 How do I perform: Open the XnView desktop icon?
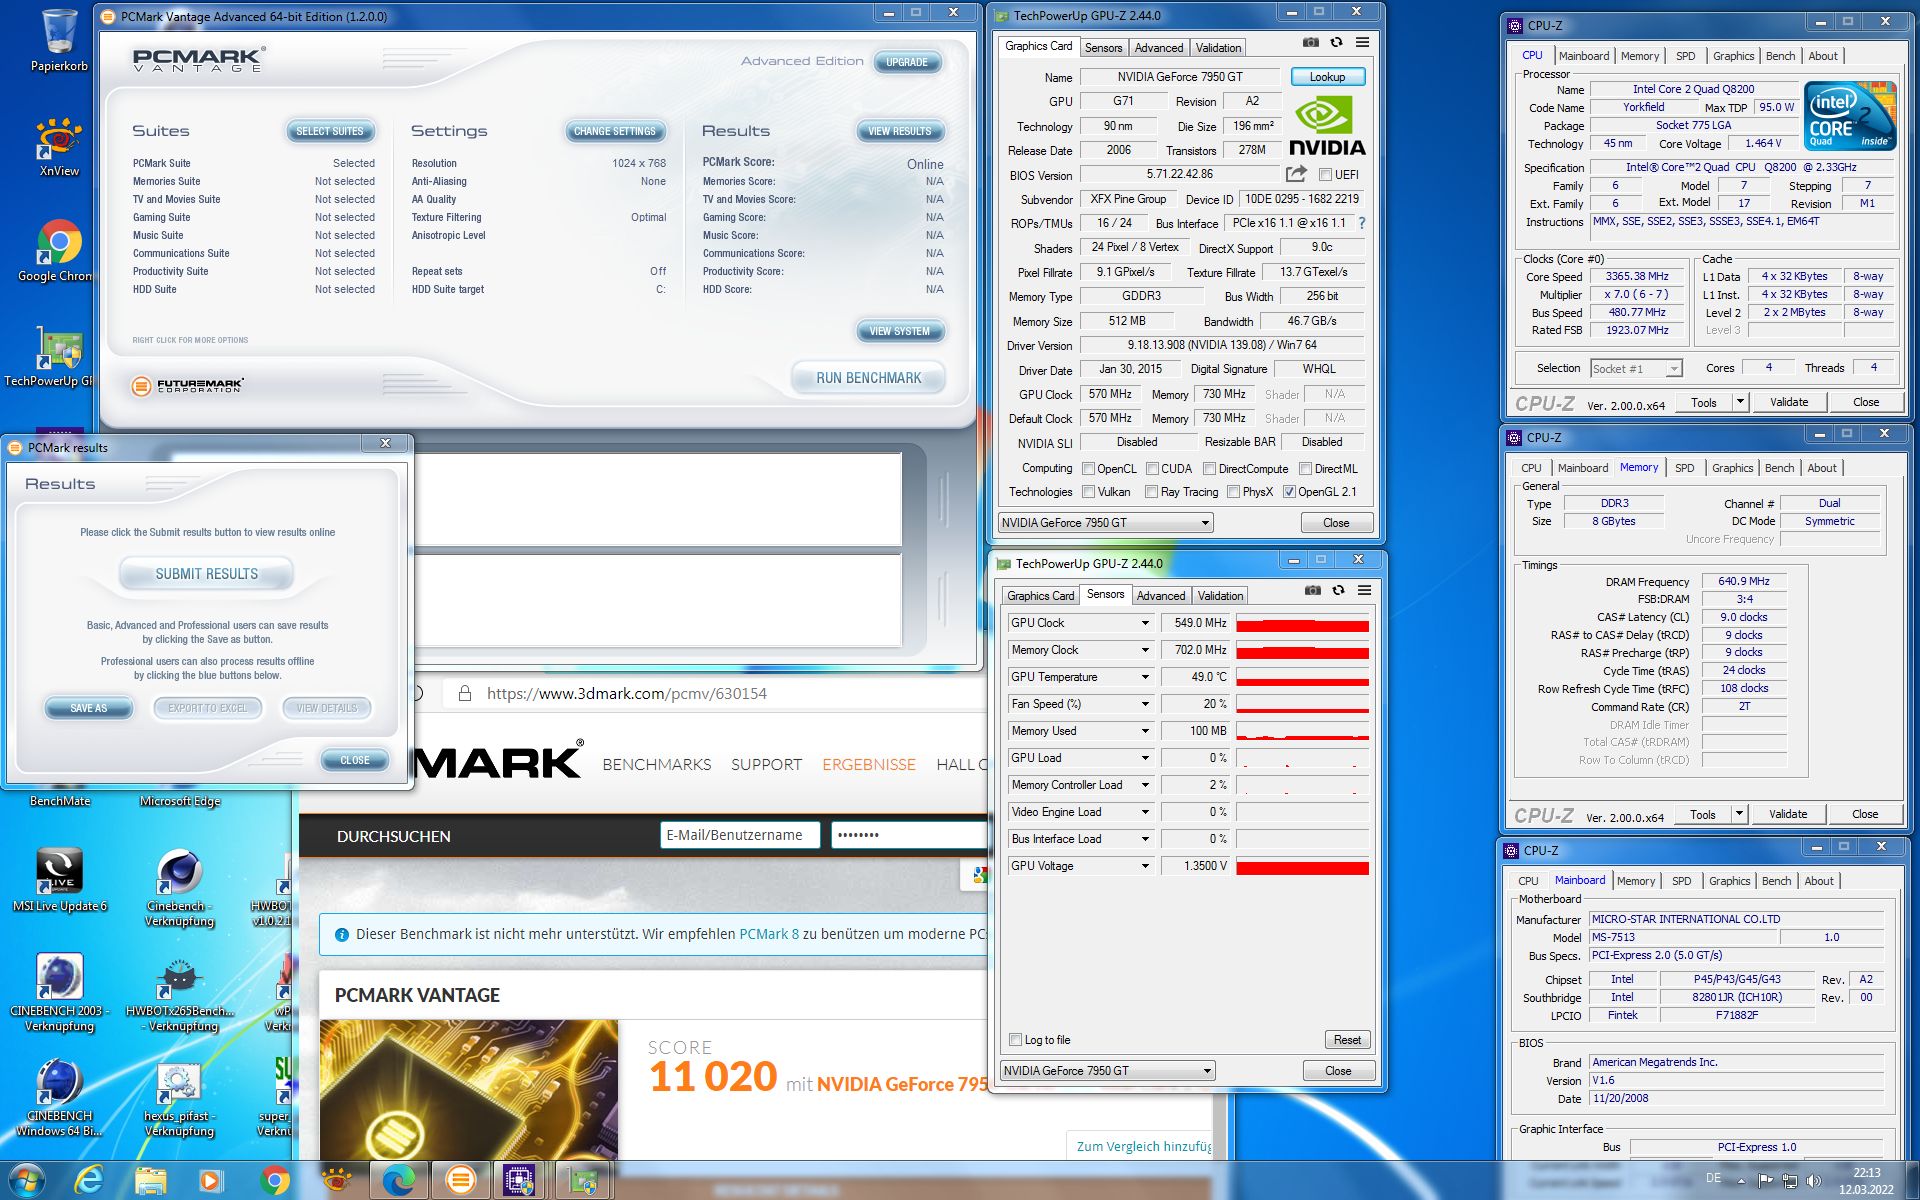[59, 146]
